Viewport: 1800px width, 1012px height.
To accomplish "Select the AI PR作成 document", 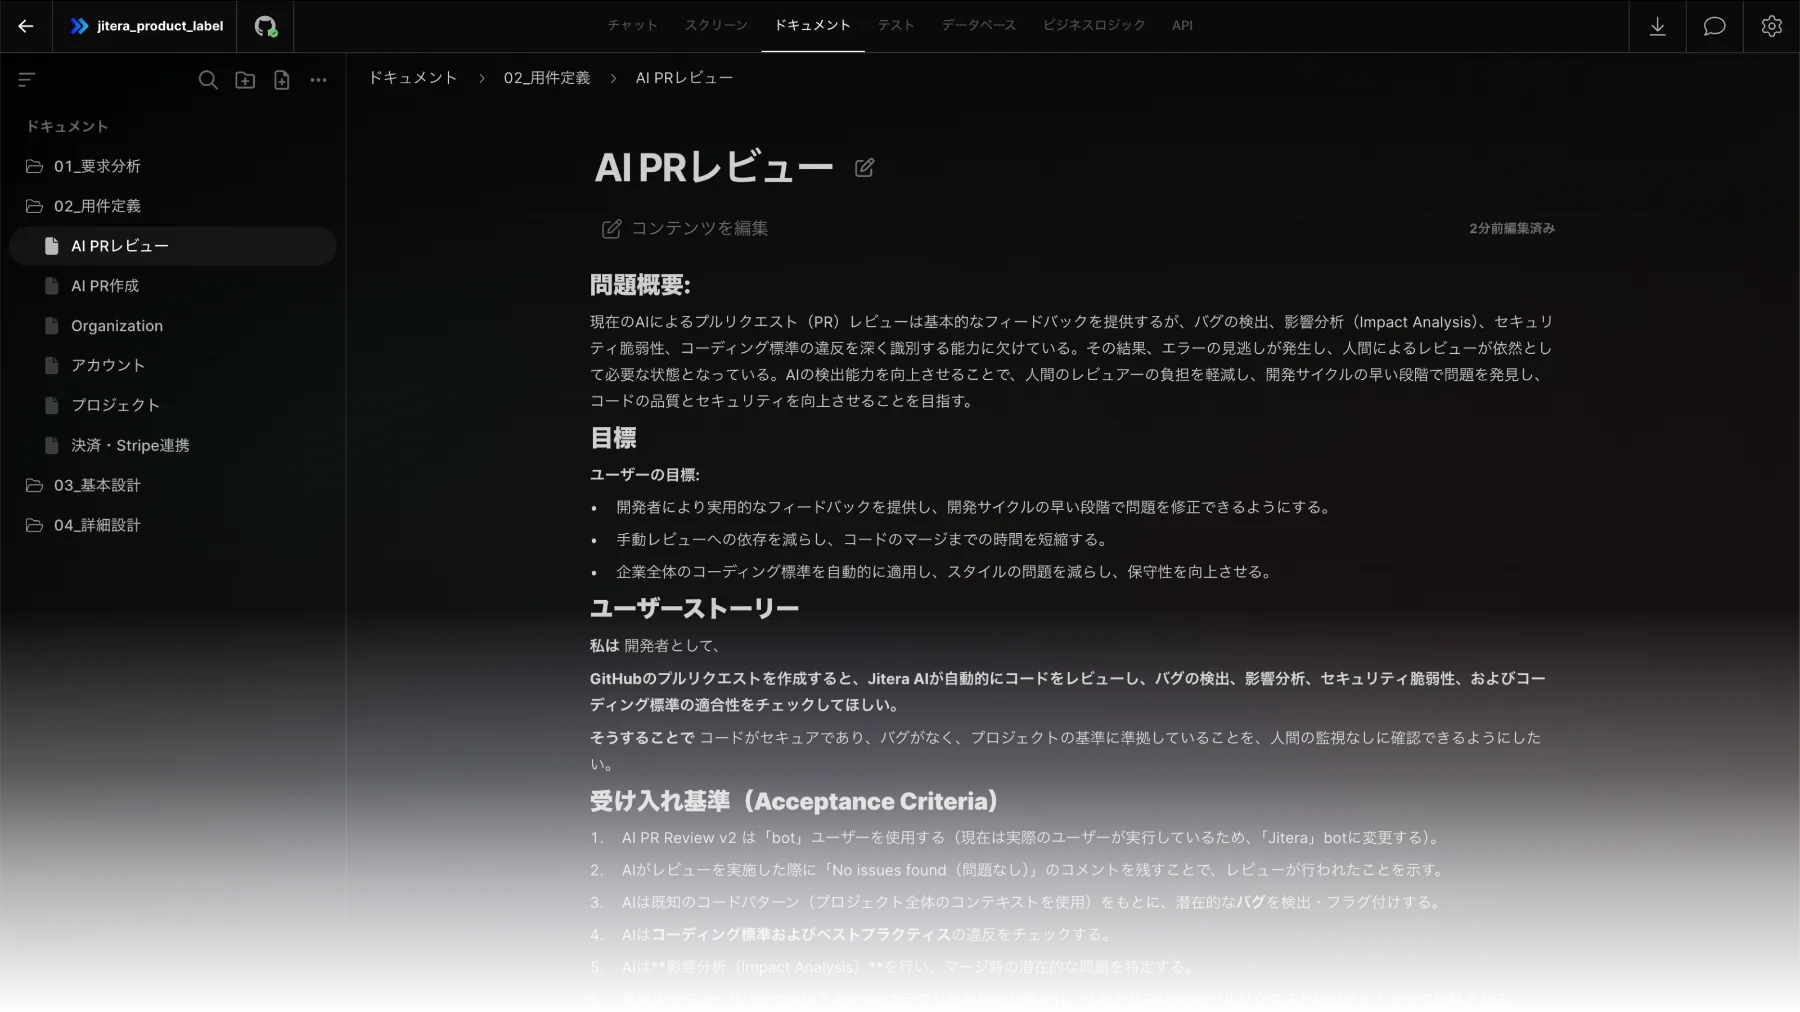I will (106, 285).
